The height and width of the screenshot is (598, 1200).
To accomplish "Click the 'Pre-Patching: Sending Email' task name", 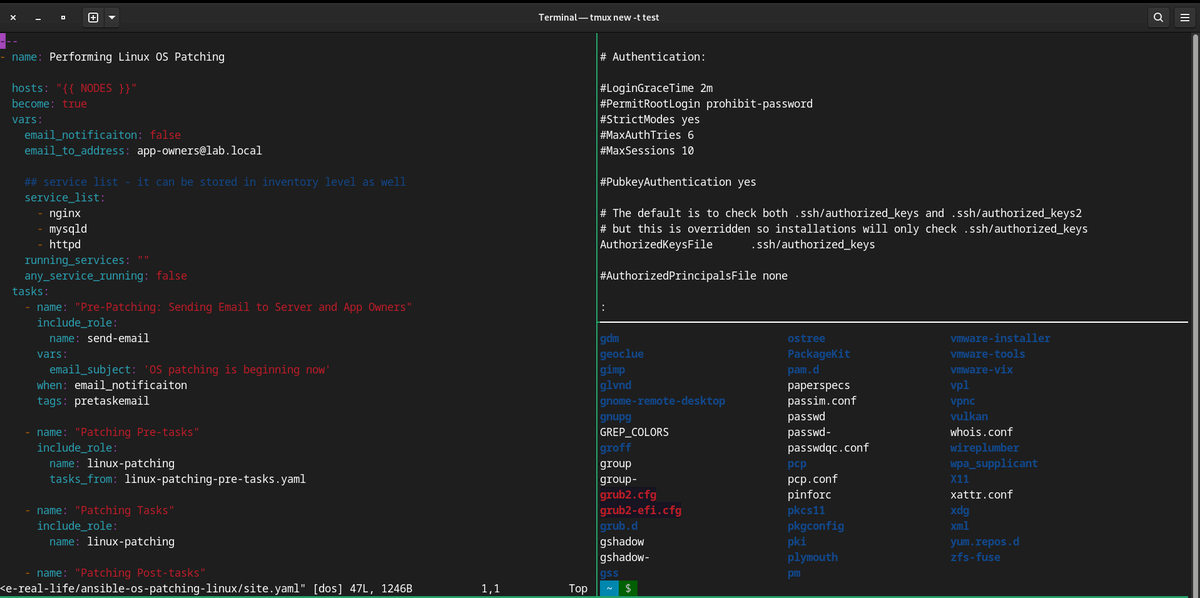I will click(x=244, y=307).
